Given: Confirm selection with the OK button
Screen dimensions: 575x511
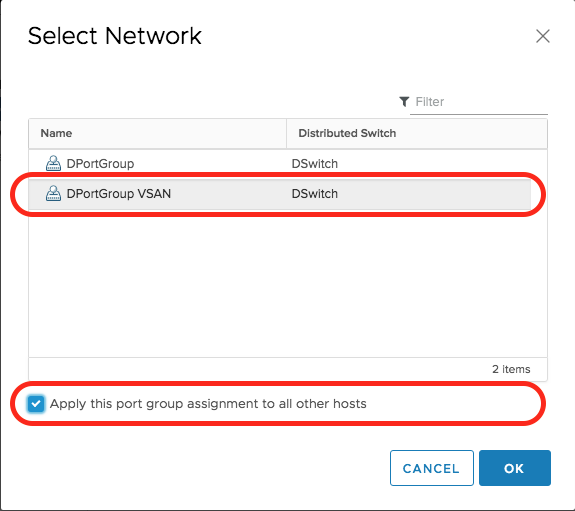Looking at the screenshot, I should 514,468.
